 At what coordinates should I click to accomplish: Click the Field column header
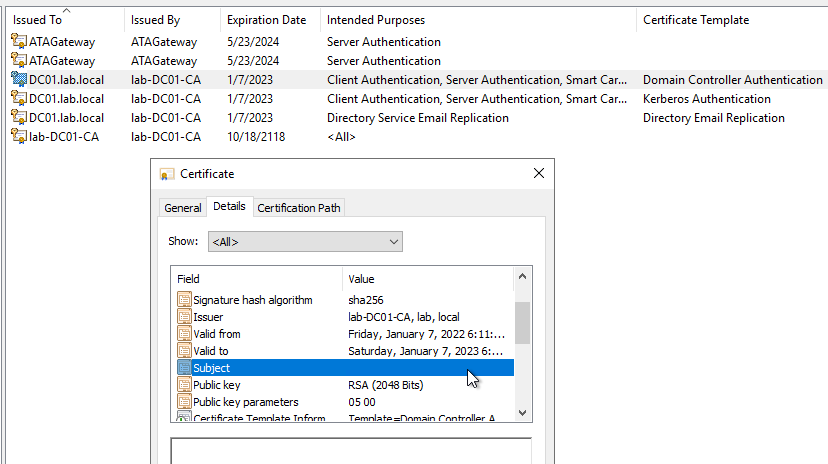click(x=257, y=279)
